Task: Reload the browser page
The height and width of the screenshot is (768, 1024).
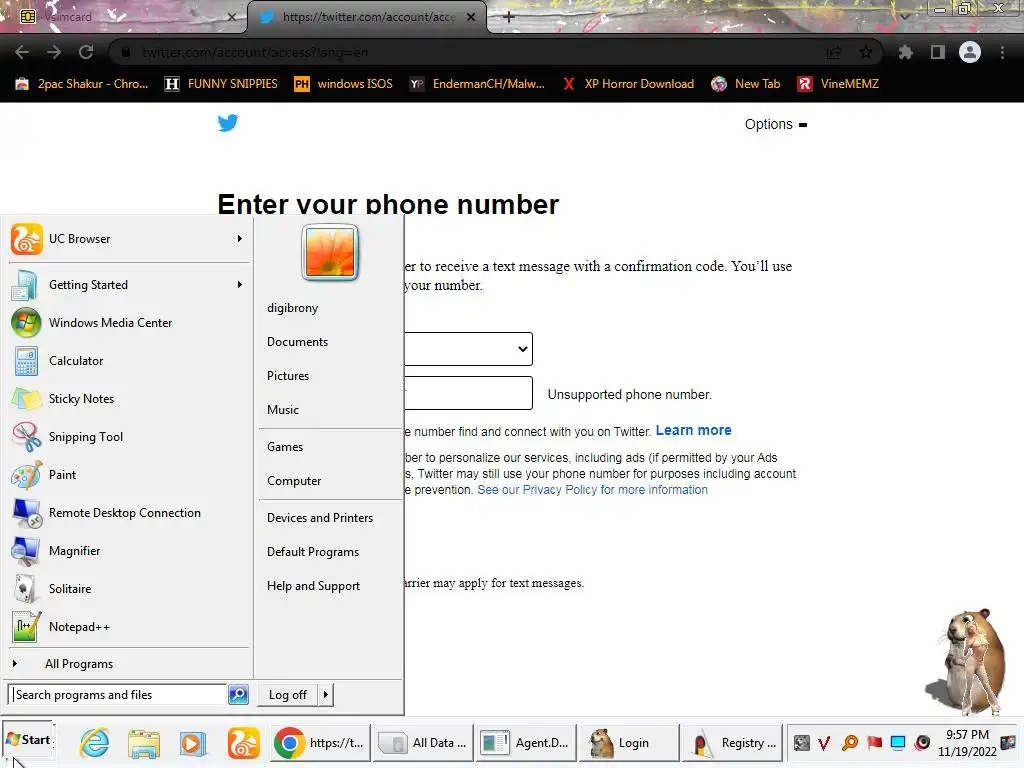Action: [86, 52]
